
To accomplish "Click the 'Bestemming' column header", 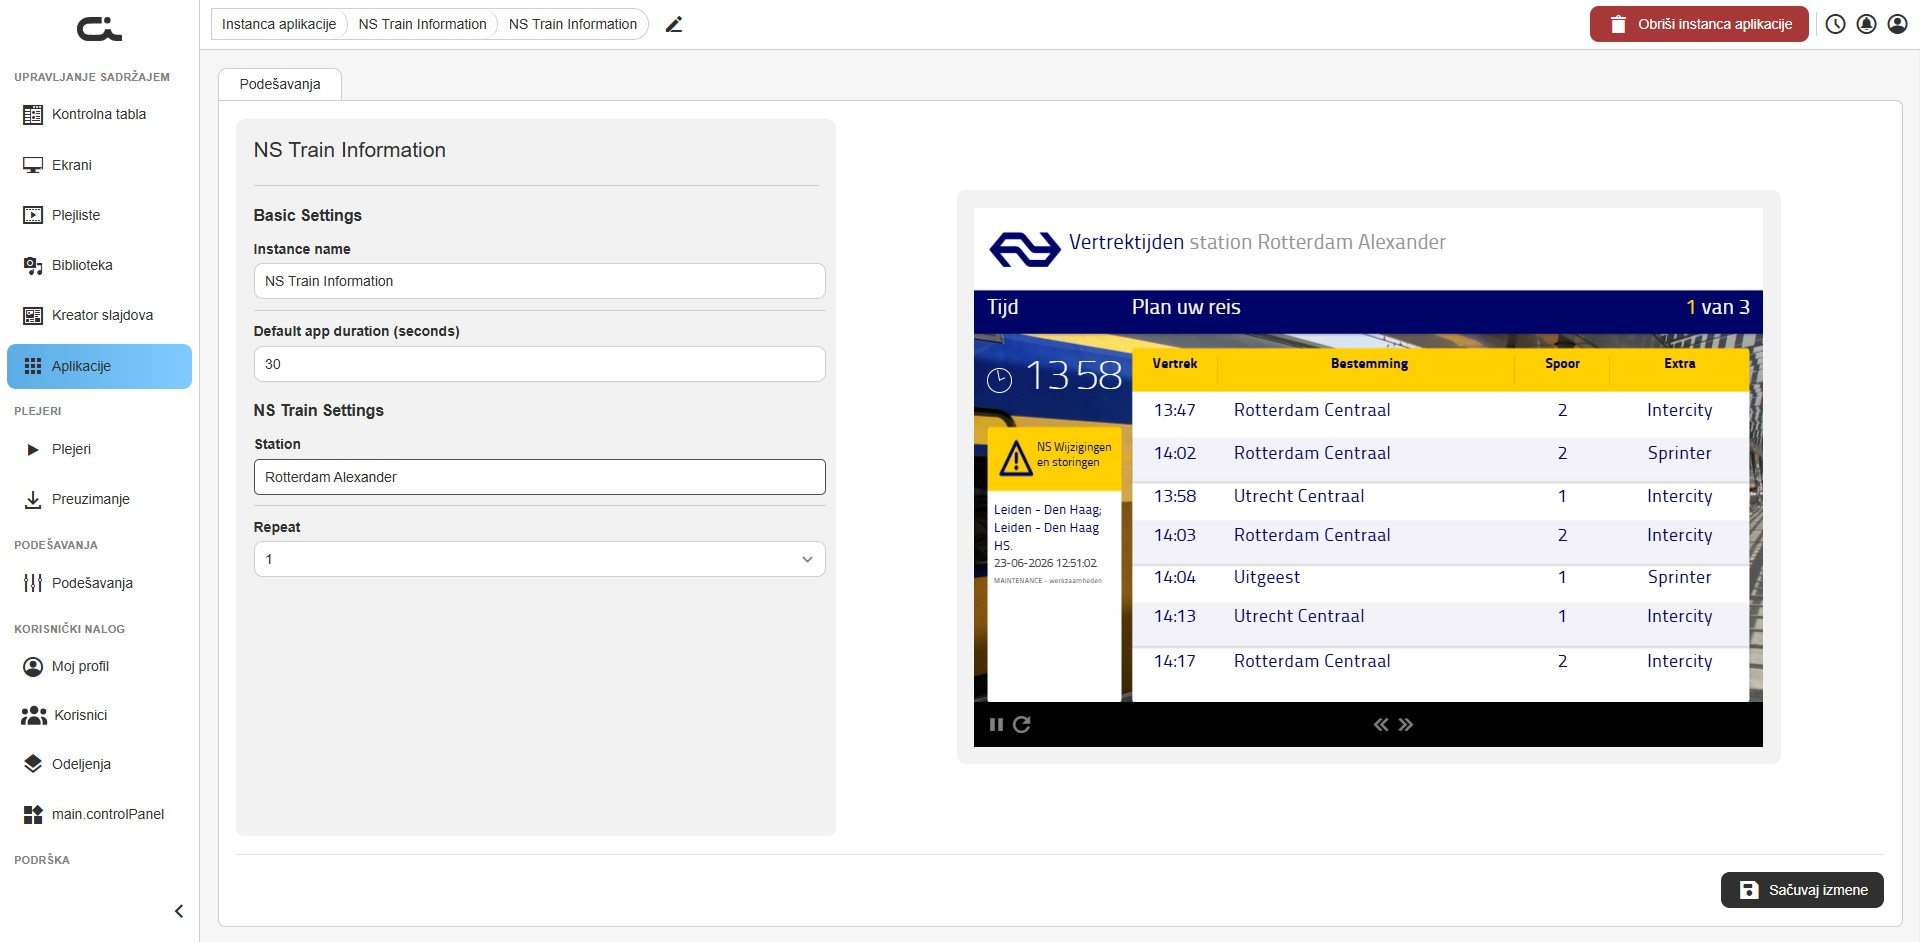I will click(1369, 364).
